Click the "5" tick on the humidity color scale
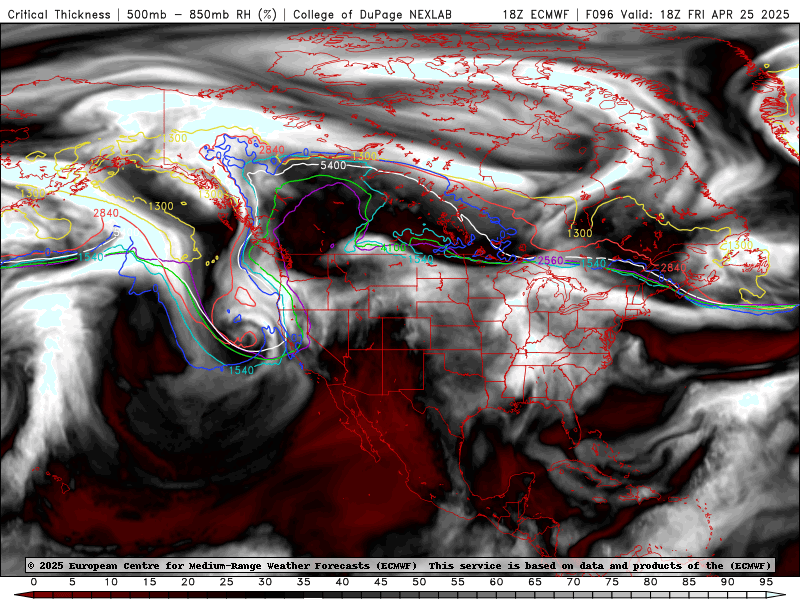Screen dimensions: 800x600 point(72,582)
